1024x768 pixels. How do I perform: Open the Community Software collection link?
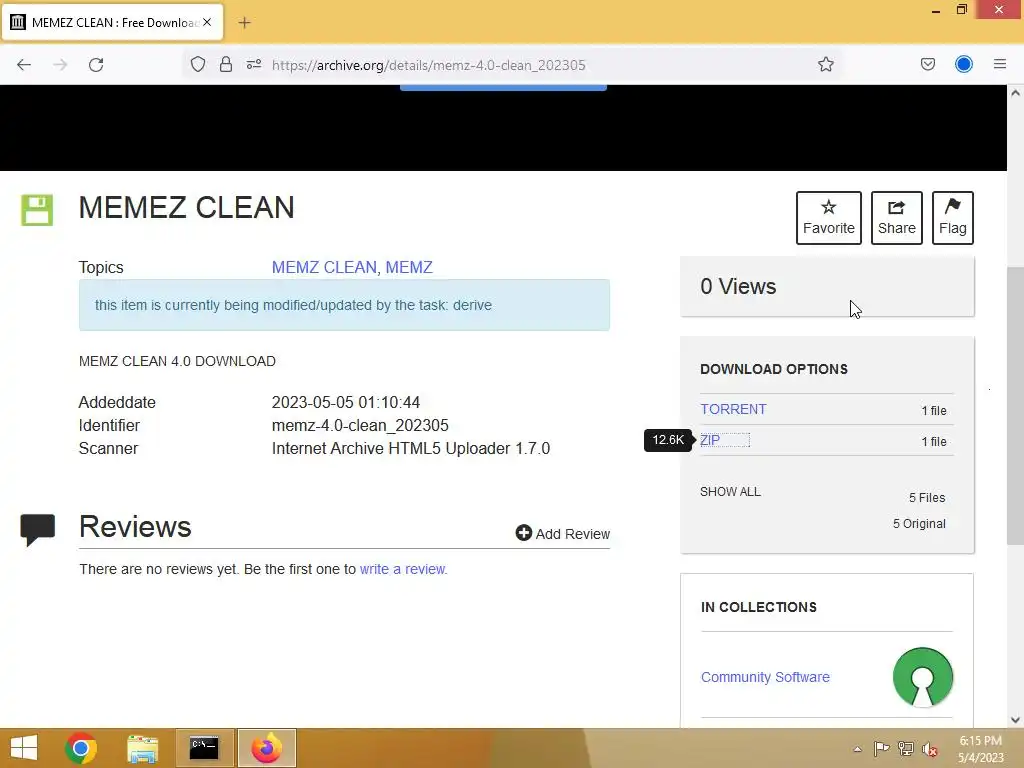(765, 677)
